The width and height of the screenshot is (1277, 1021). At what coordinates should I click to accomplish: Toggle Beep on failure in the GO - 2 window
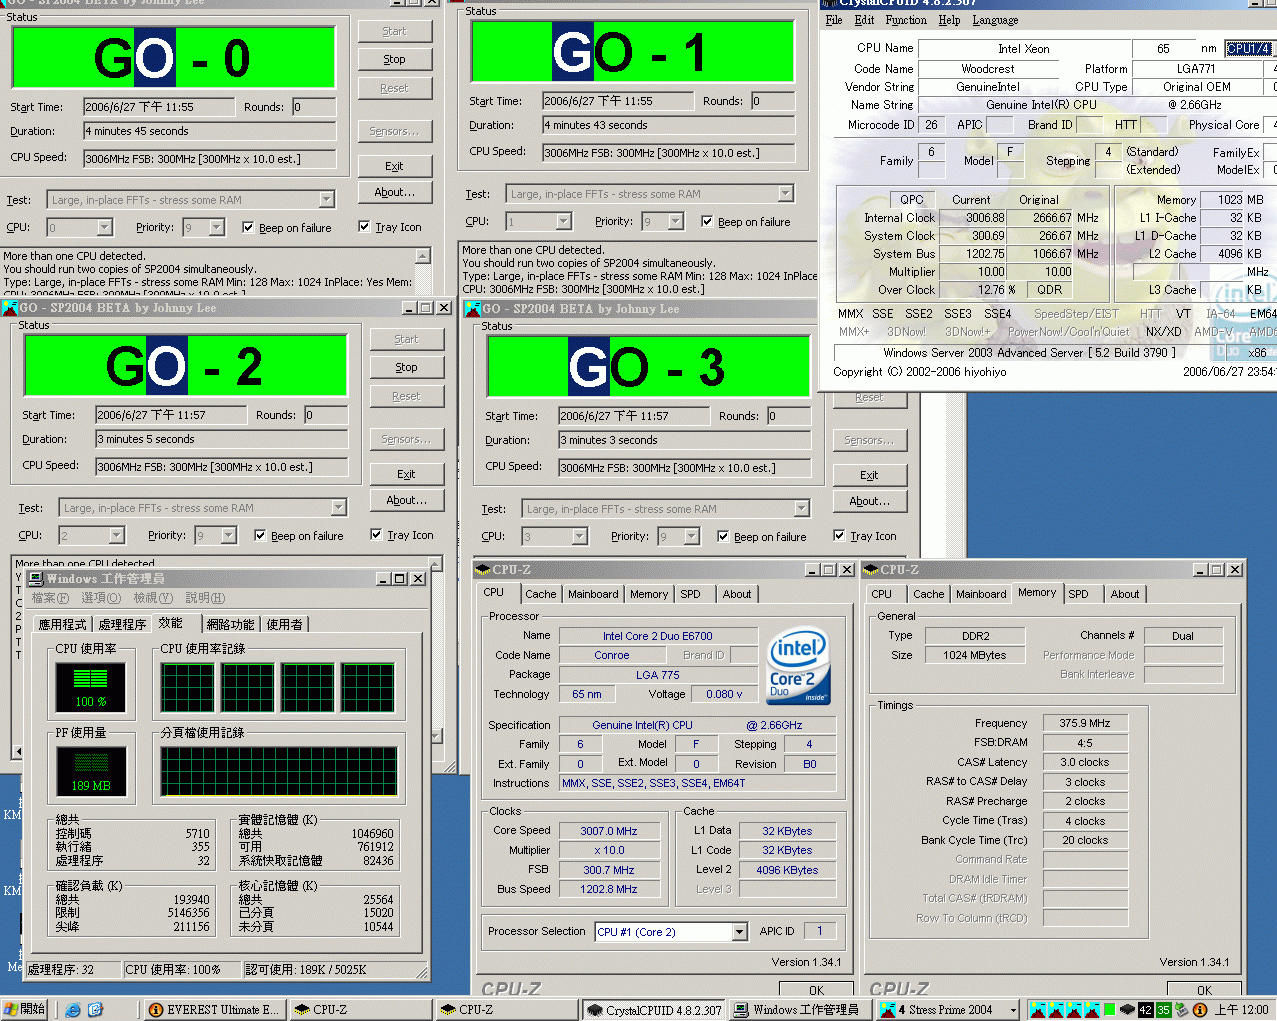tap(260, 536)
